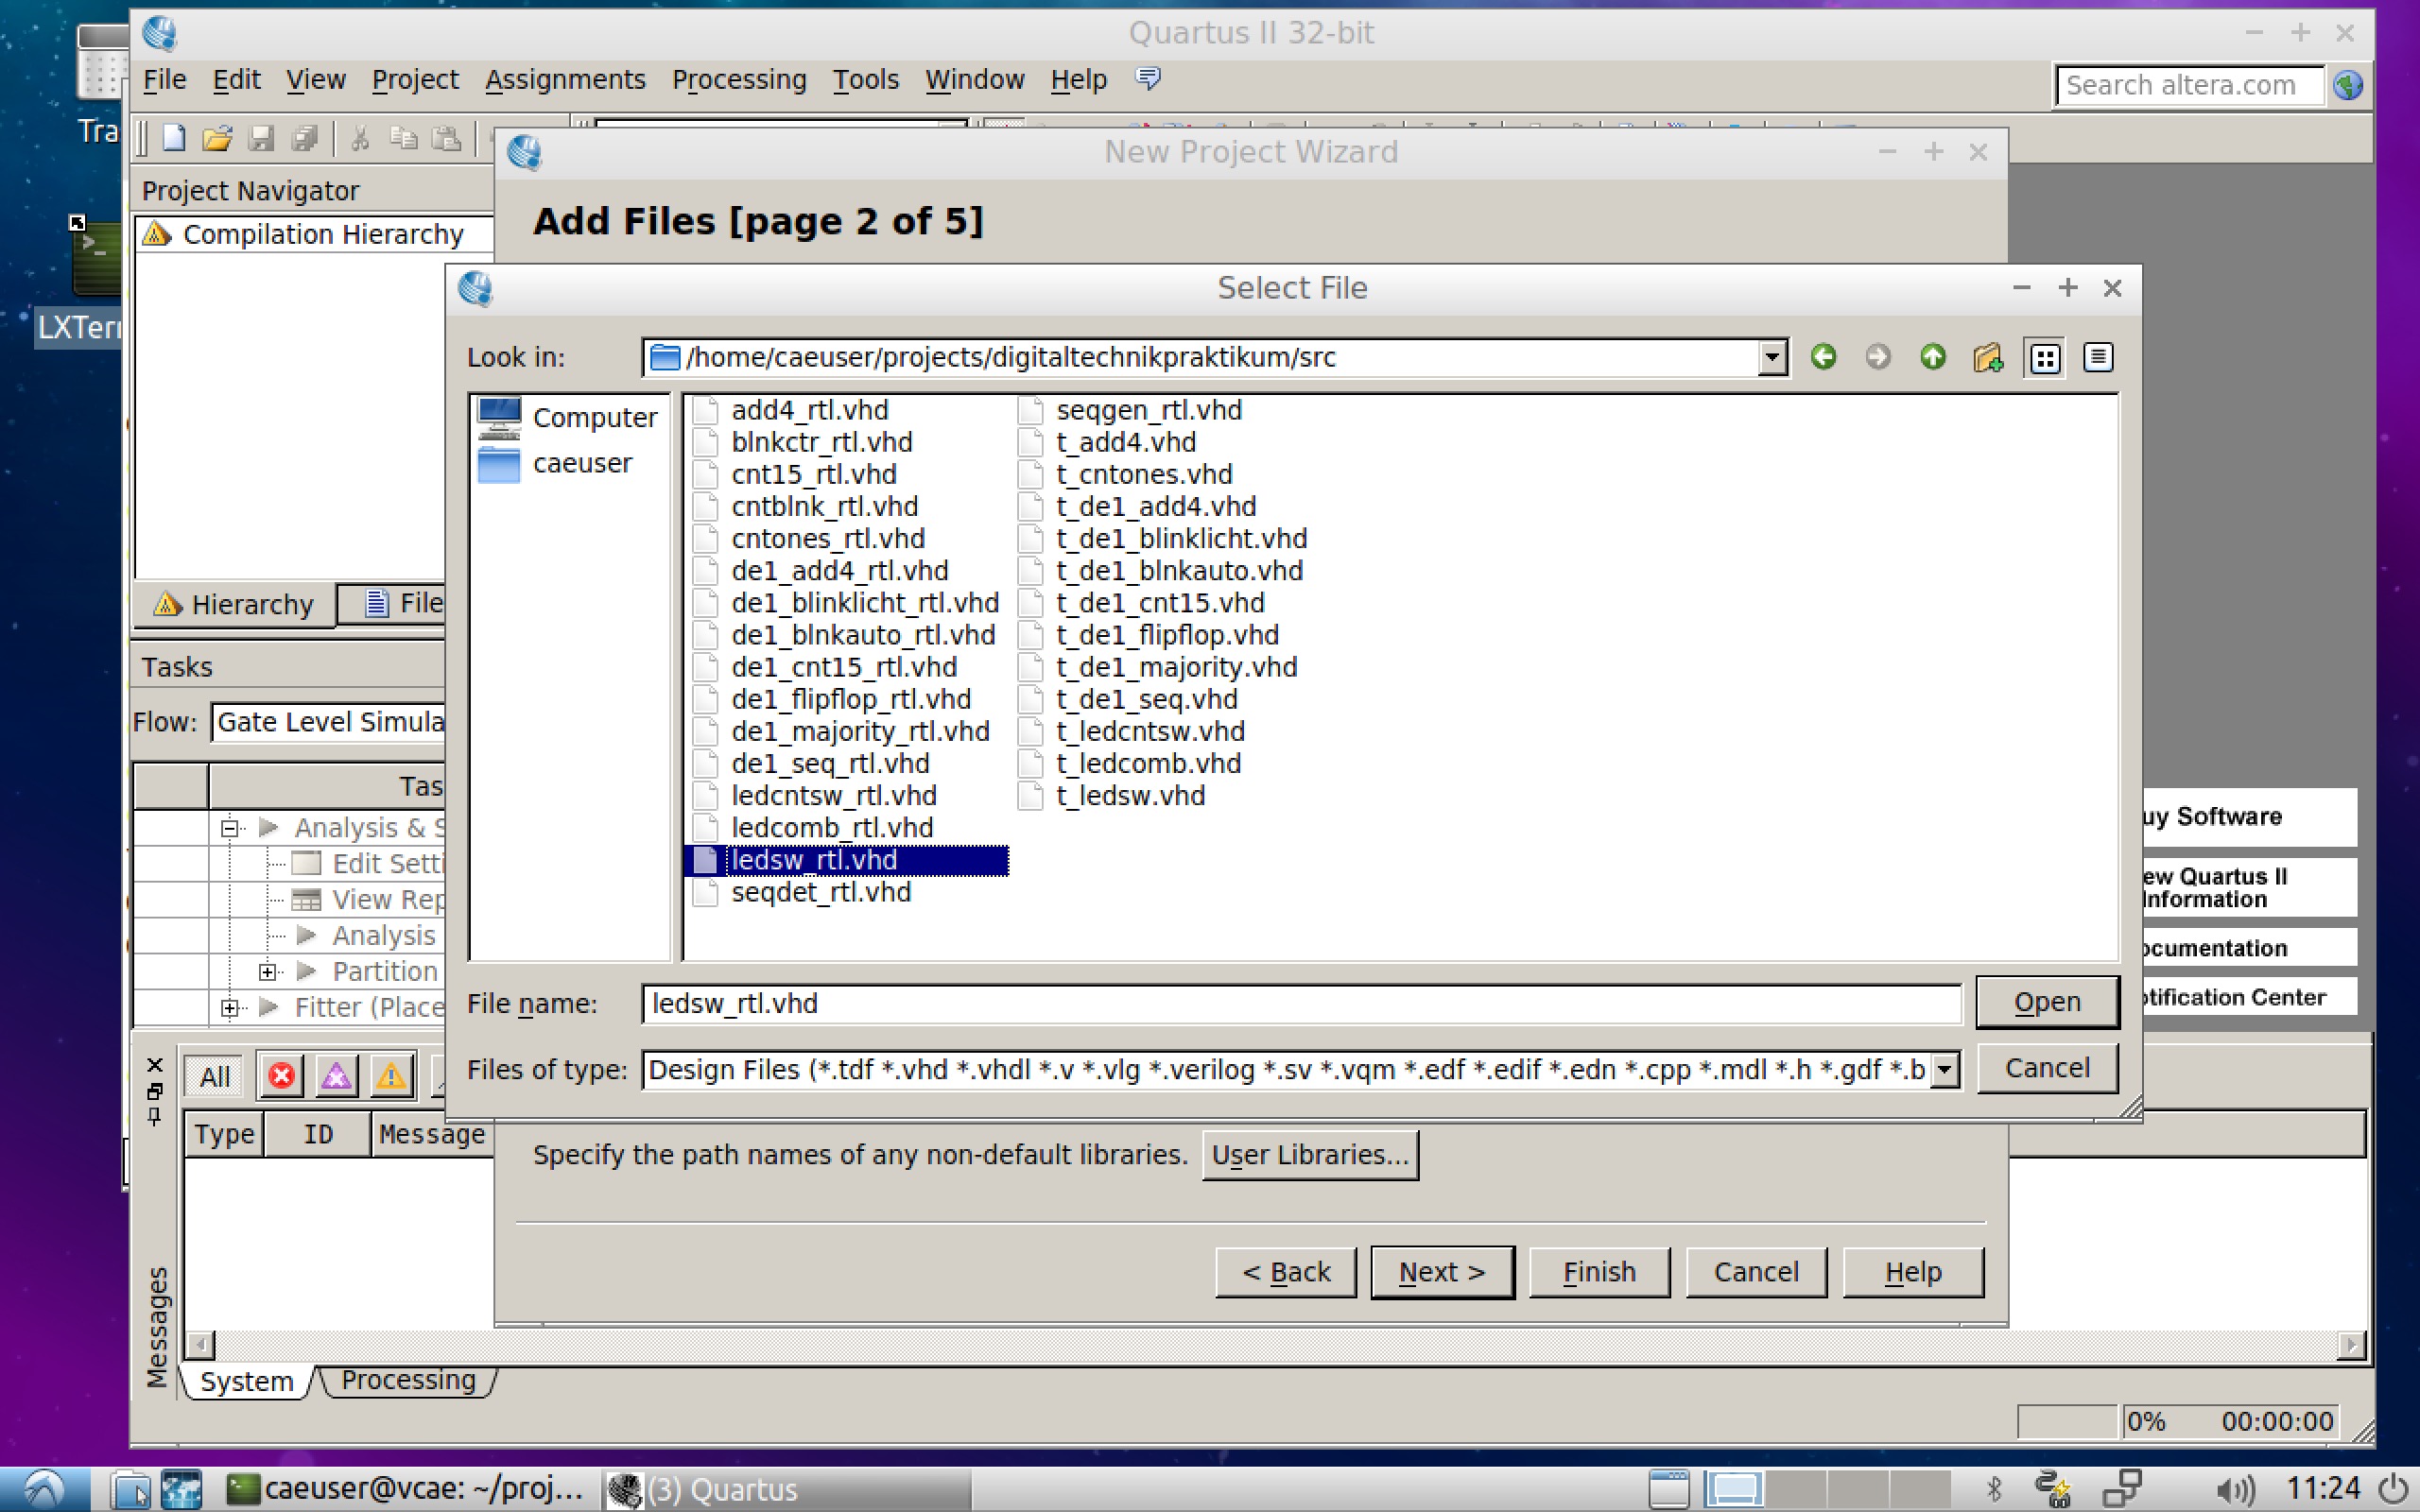The width and height of the screenshot is (2420, 1512).
Task: Filter messages by error icon
Action: [x=281, y=1076]
